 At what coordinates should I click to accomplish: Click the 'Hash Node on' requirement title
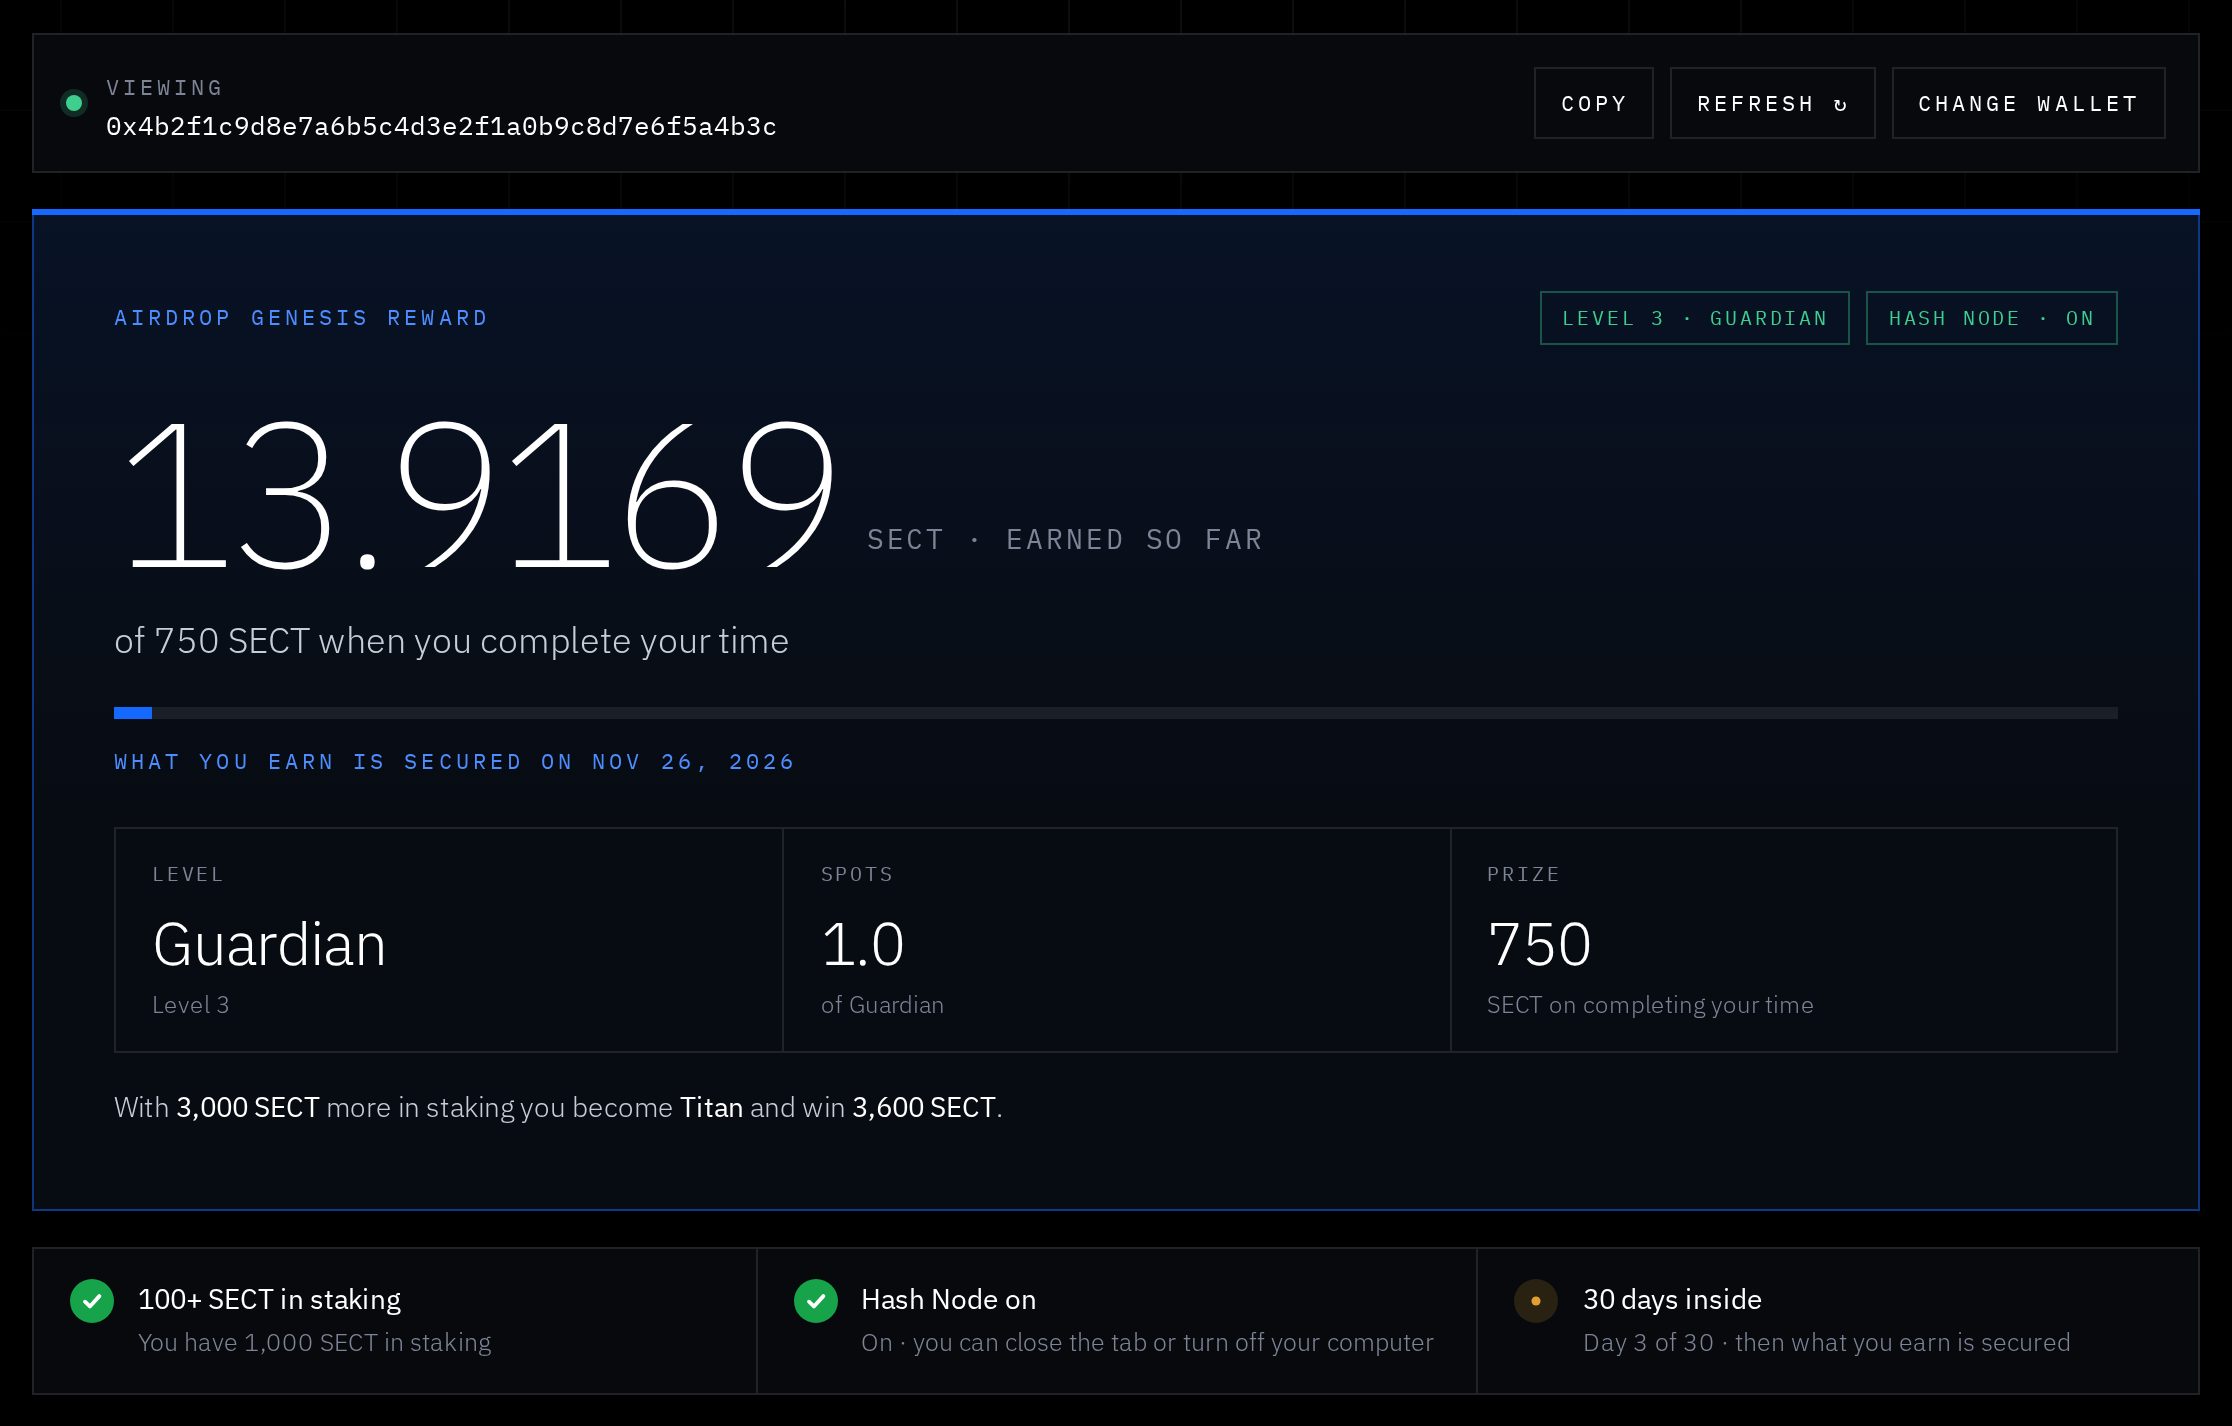pos(948,1299)
